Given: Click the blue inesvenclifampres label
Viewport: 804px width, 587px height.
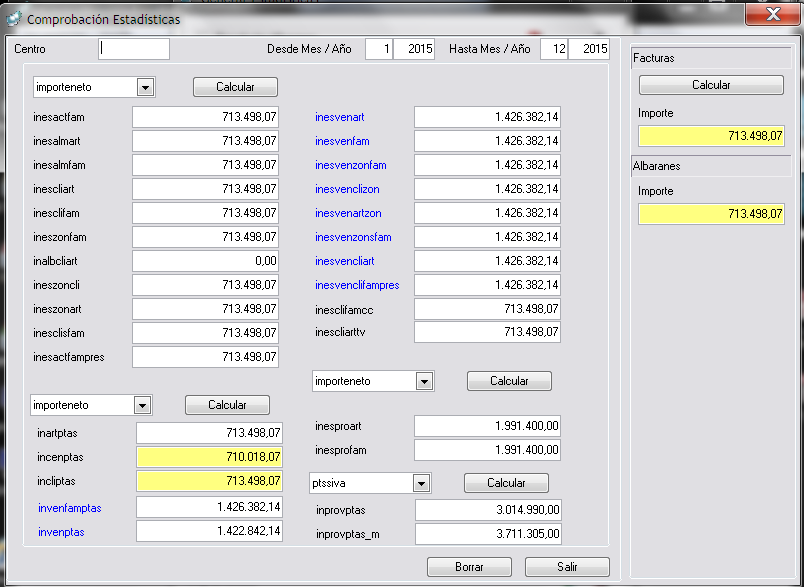Looking at the screenshot, I should [x=357, y=286].
